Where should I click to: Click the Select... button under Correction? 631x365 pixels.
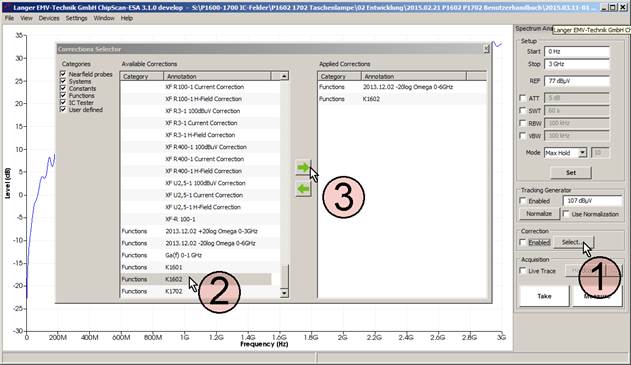[x=572, y=242]
